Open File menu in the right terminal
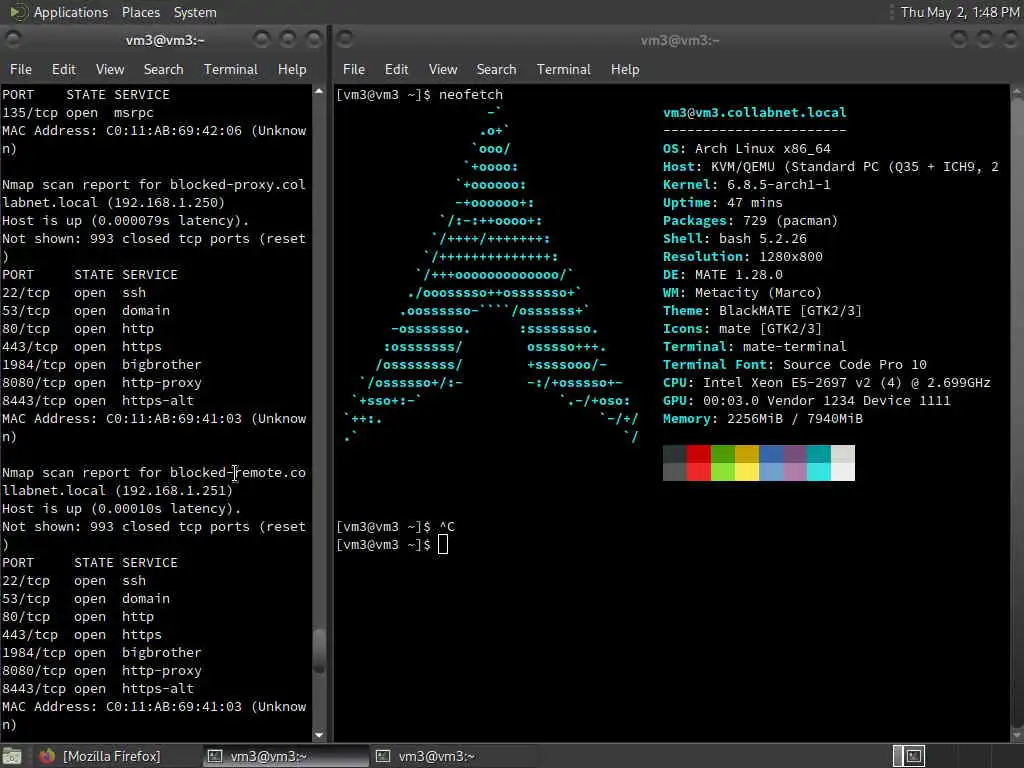Viewport: 1024px width, 768px height. (x=353, y=69)
